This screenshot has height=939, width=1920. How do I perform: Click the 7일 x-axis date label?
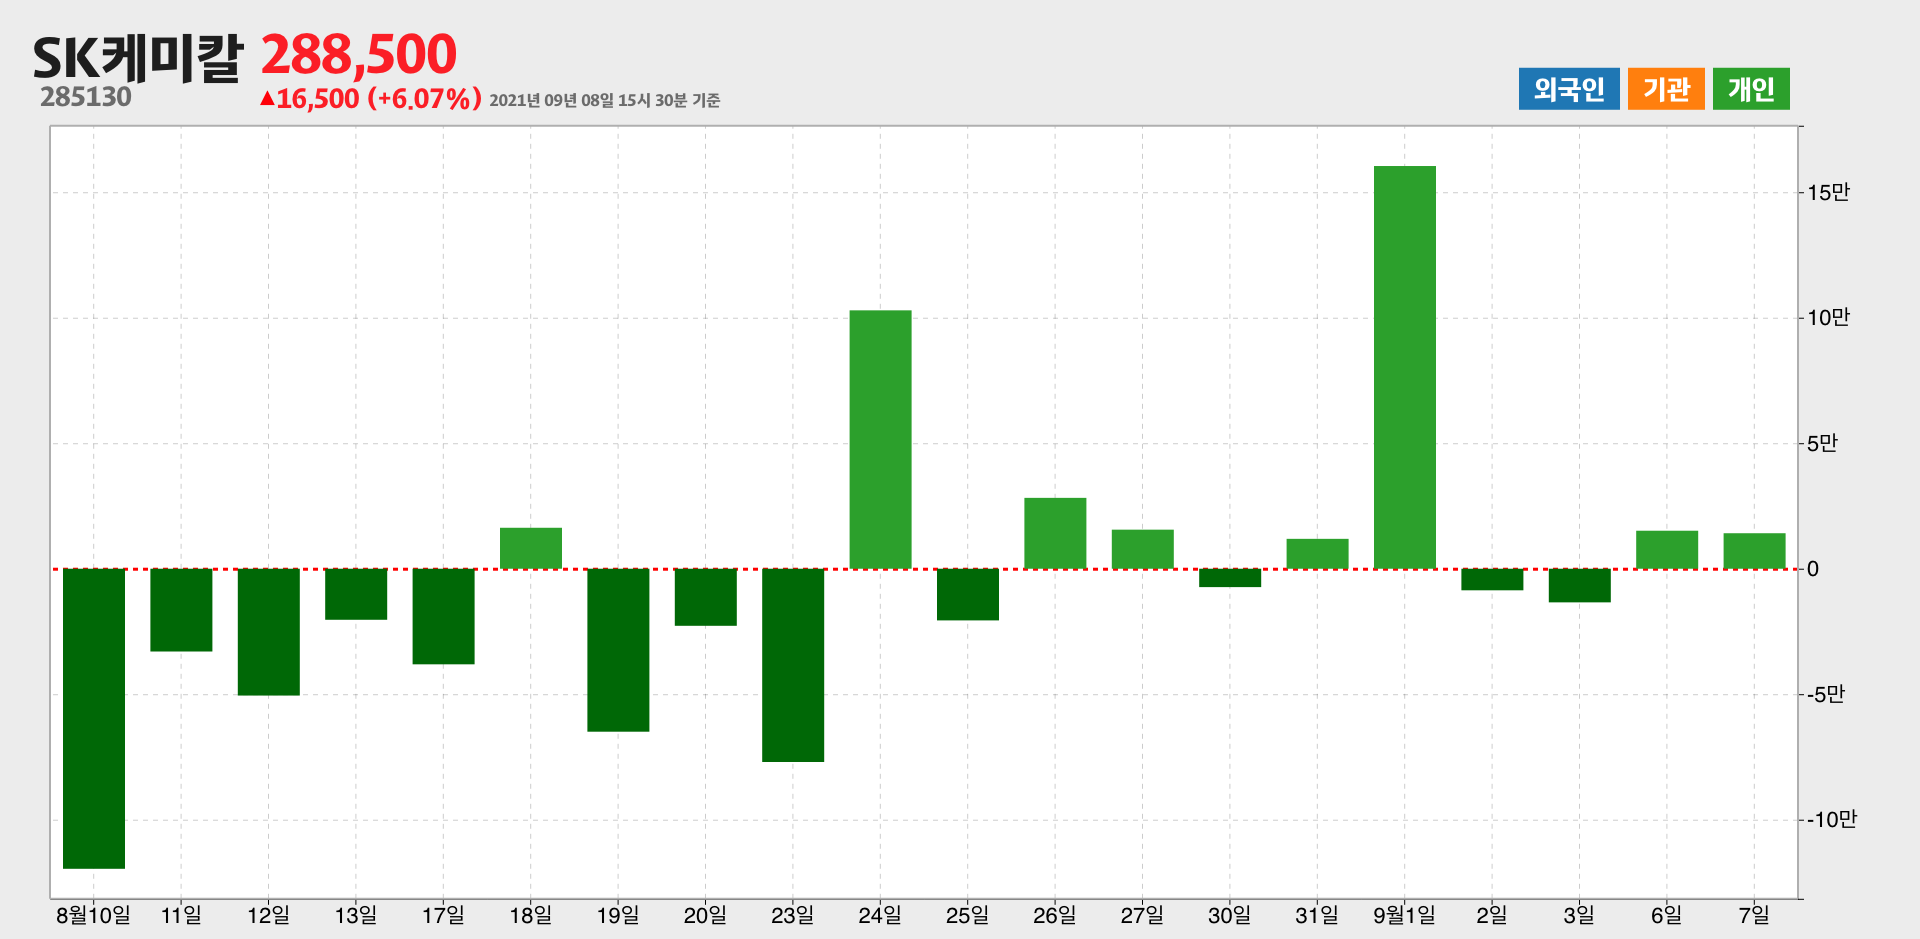coord(1755,915)
